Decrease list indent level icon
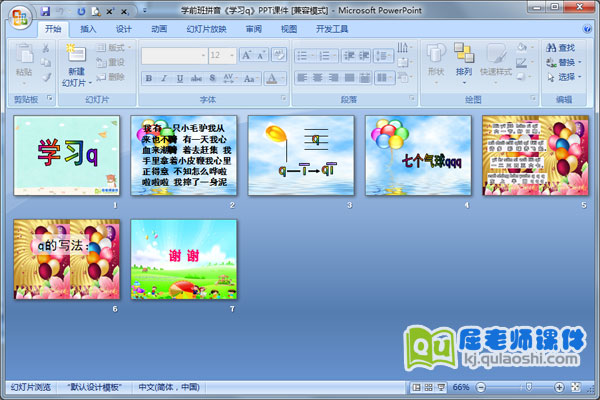The image size is (600, 400). pyautogui.click(x=349, y=56)
